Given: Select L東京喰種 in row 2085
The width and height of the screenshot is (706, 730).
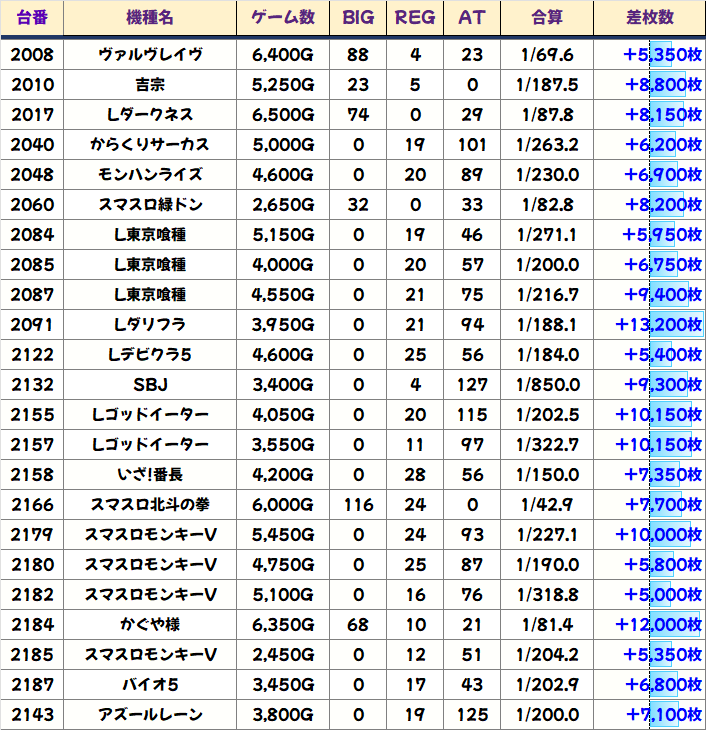Looking at the screenshot, I should (150, 265).
